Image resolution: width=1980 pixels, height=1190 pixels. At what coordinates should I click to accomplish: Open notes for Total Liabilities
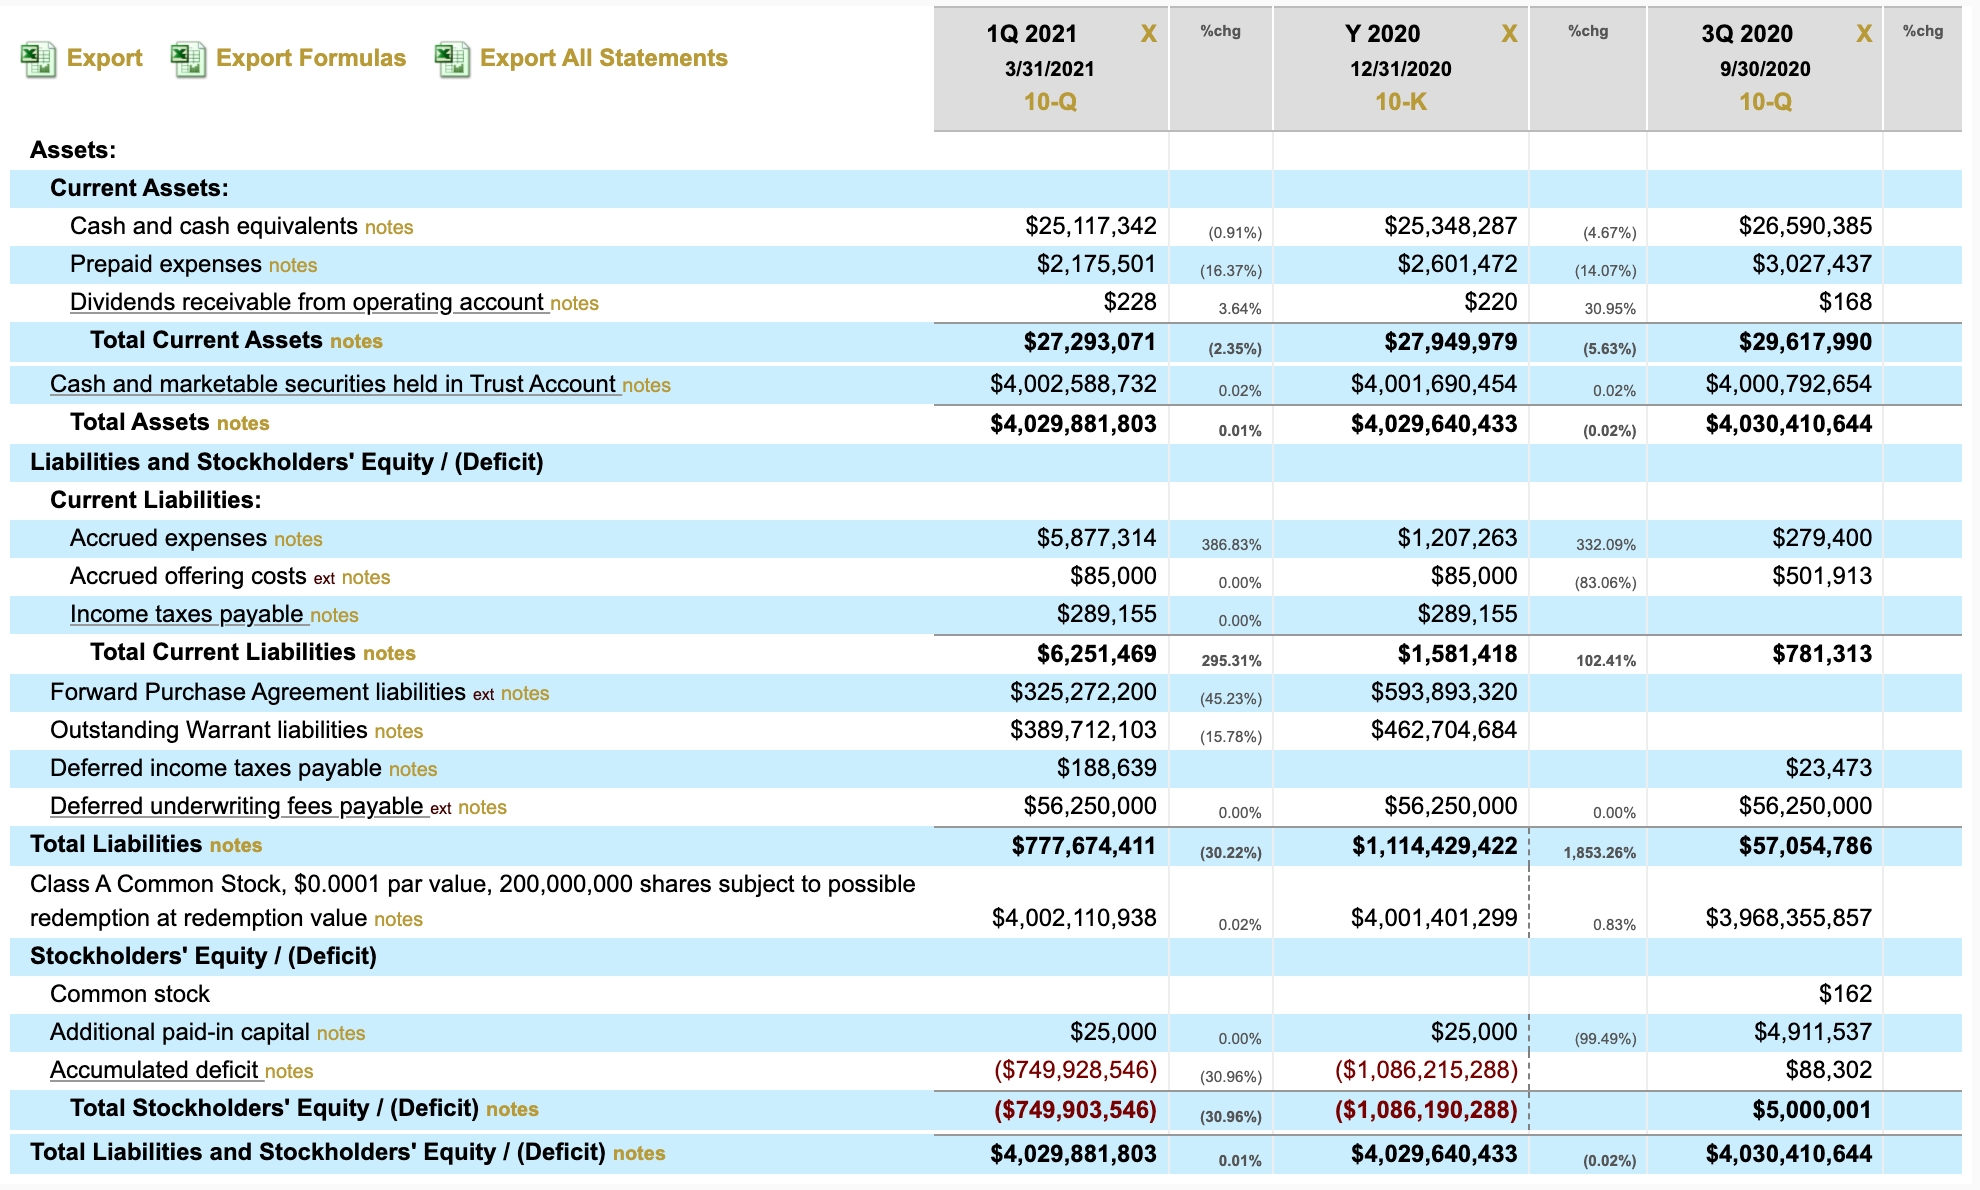[x=236, y=845]
